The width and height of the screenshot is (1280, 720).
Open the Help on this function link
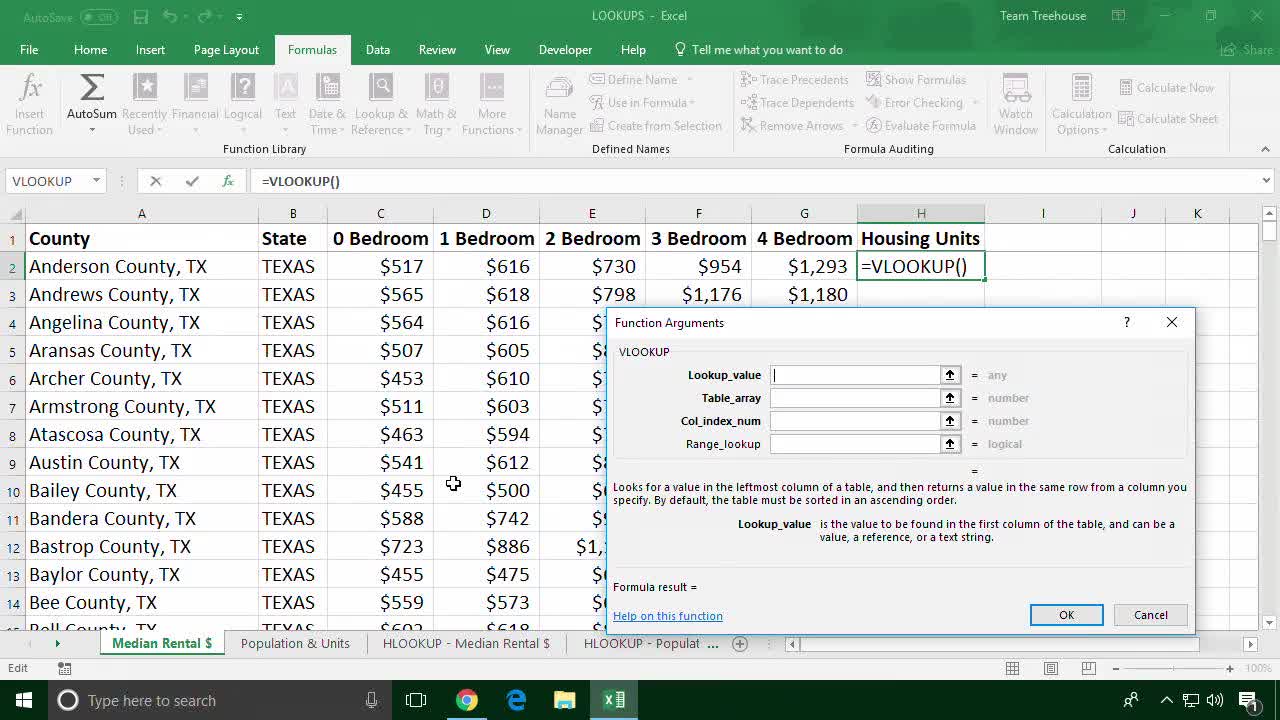(668, 616)
